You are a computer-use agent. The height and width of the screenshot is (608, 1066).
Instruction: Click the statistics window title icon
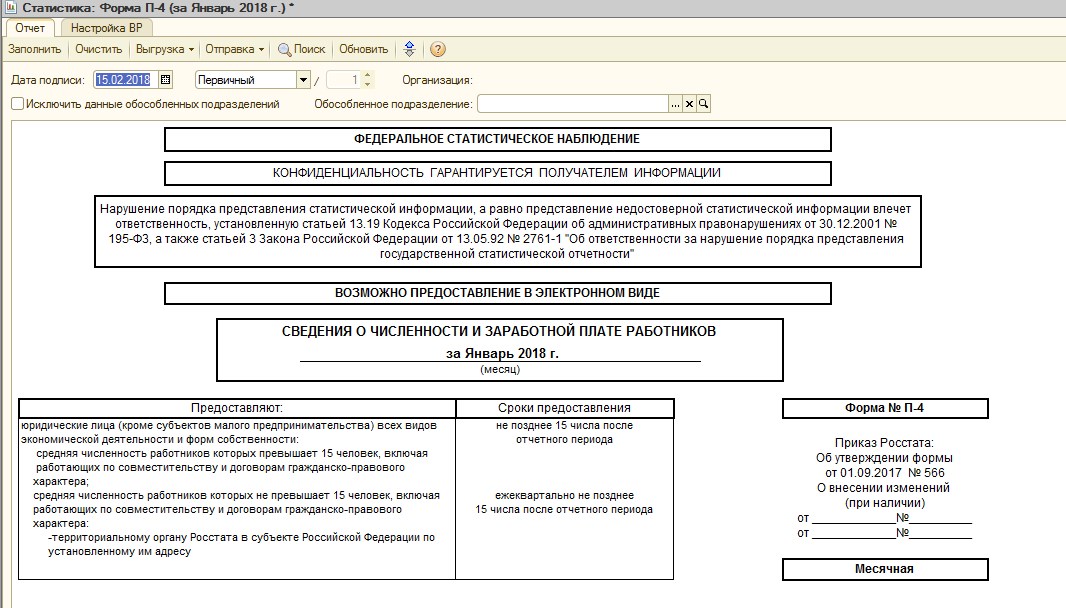(10, 8)
